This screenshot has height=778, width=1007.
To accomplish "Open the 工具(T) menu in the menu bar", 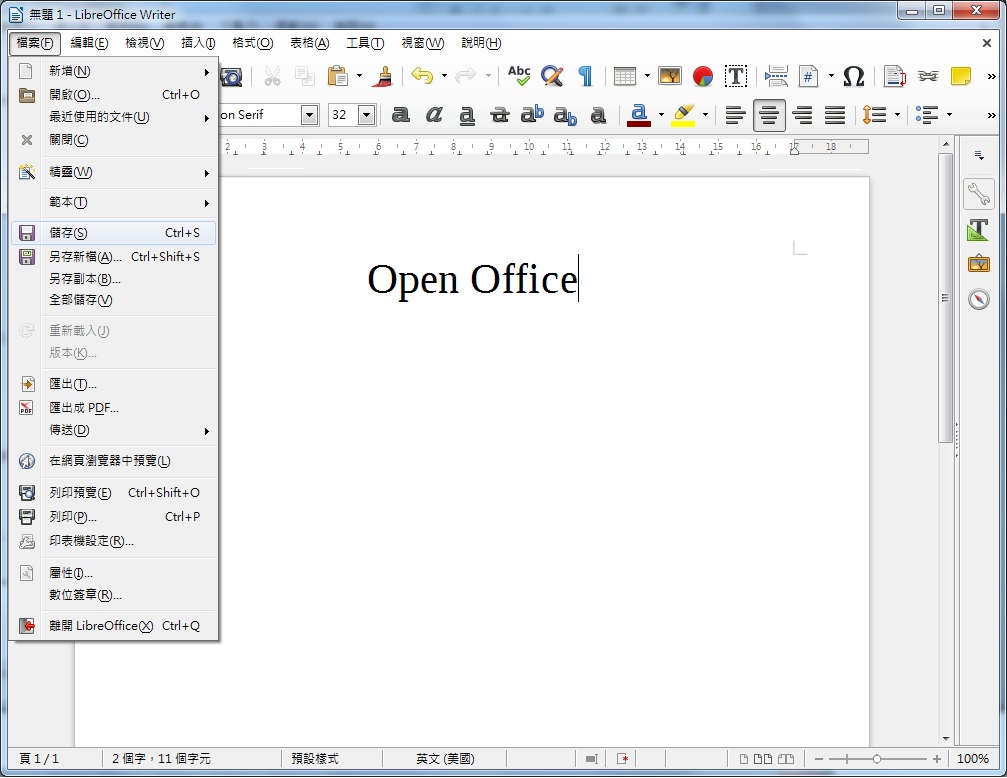I will coord(365,43).
